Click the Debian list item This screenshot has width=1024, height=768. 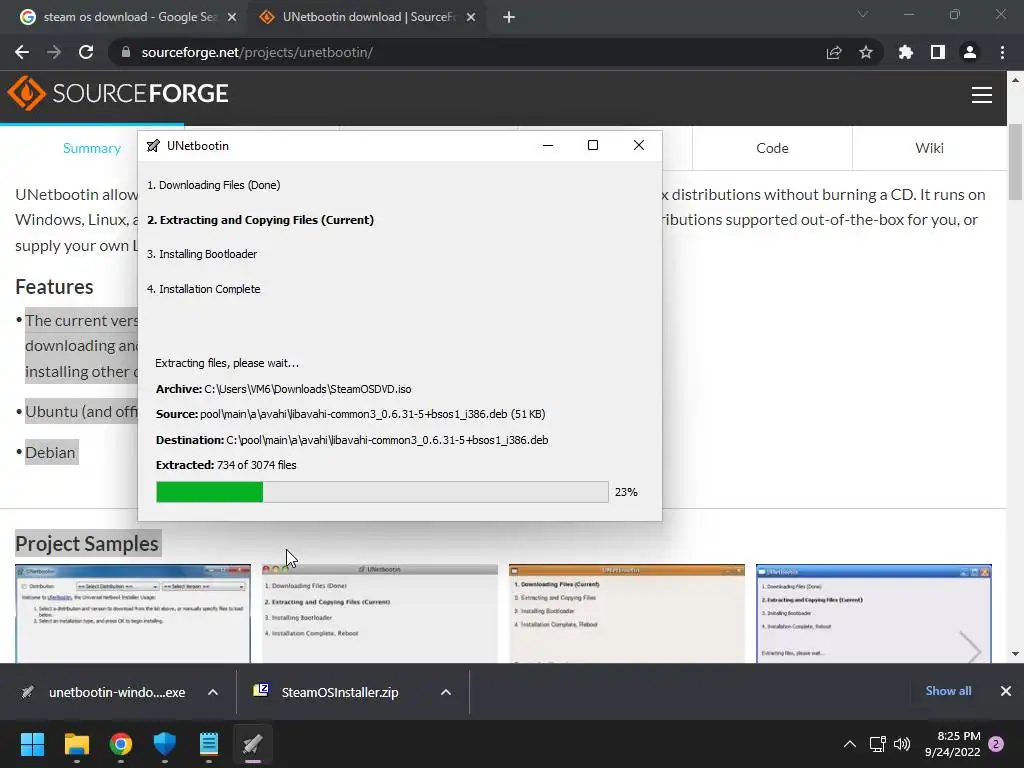click(x=50, y=453)
